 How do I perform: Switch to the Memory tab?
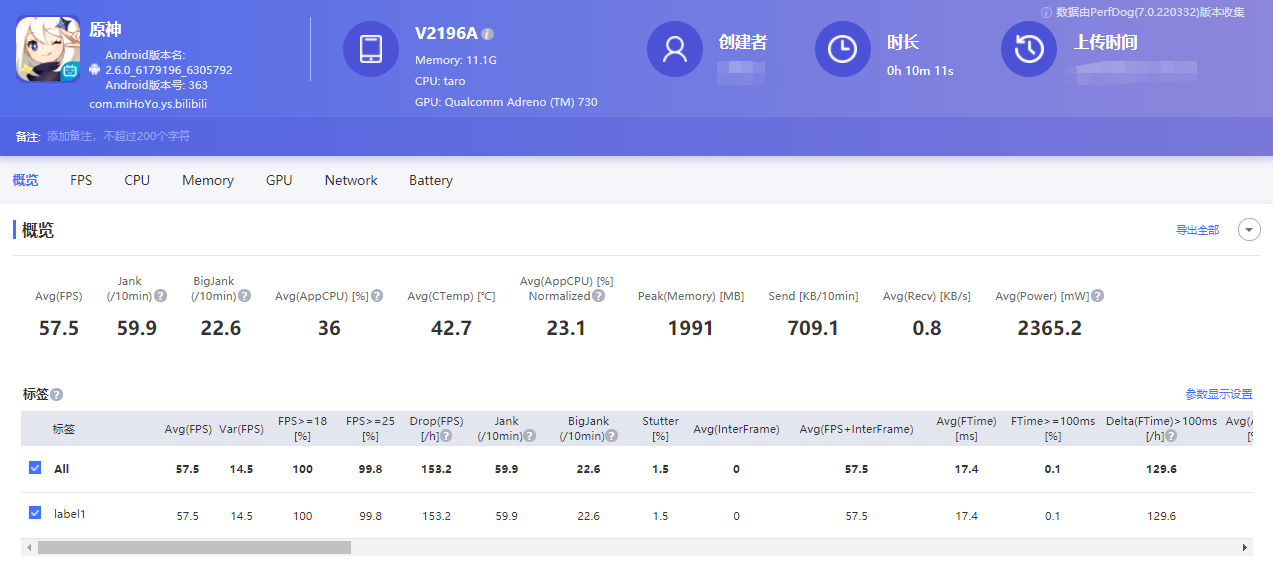pos(208,180)
